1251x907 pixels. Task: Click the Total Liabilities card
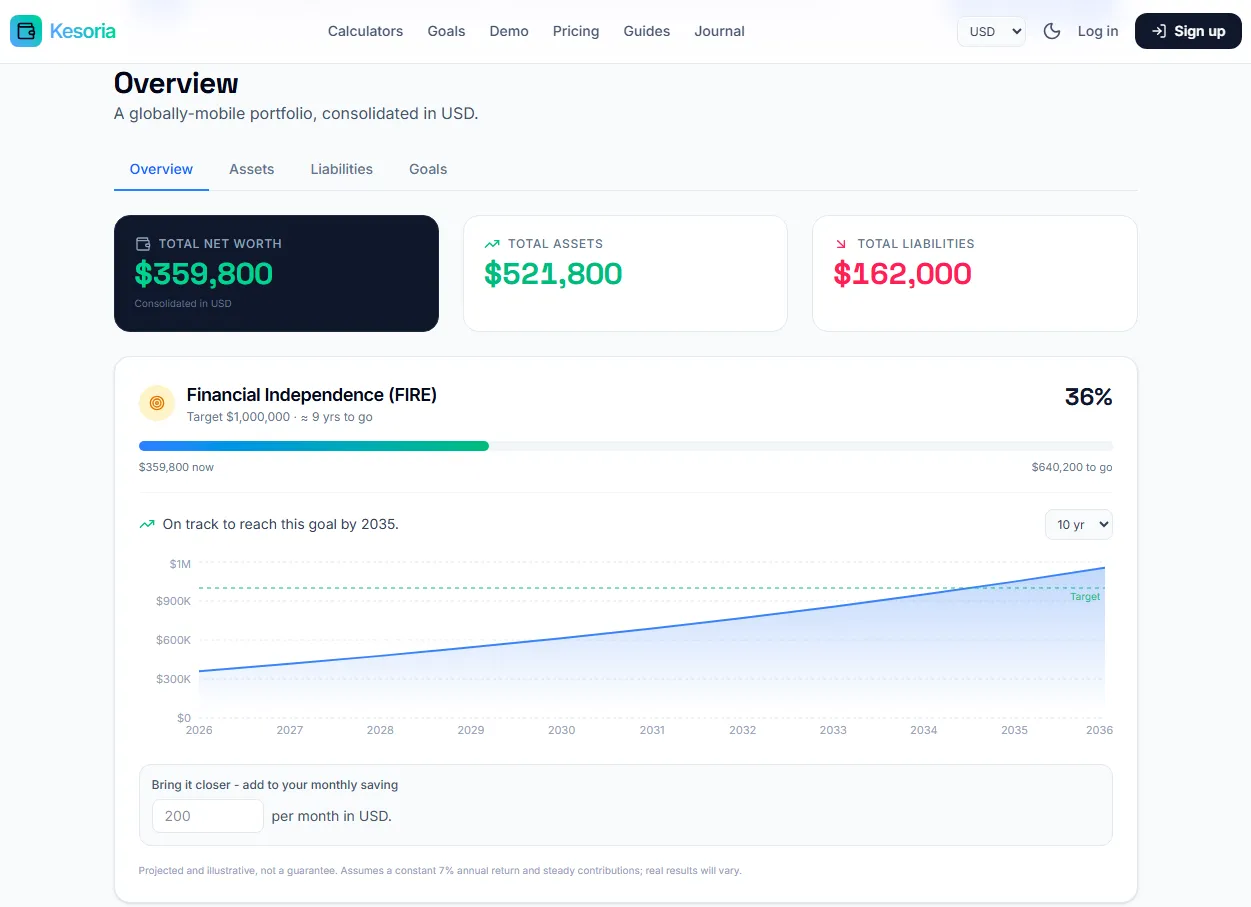(975, 273)
